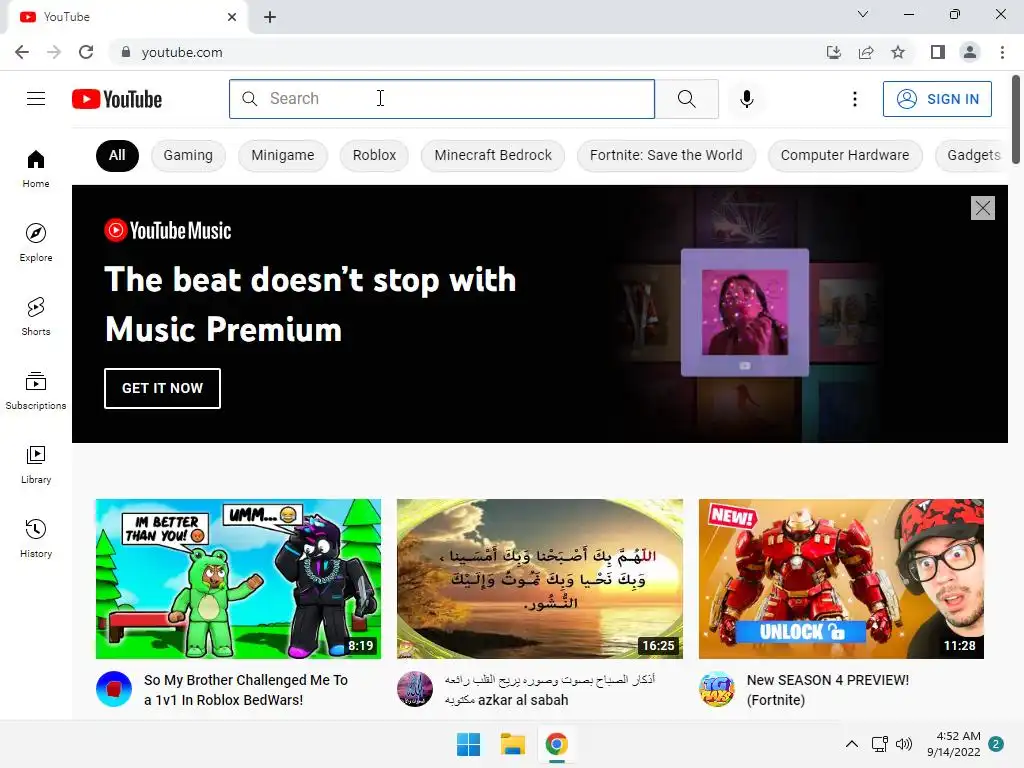Click Chrome icon in taskbar
This screenshot has width=1024, height=768.
click(x=556, y=744)
